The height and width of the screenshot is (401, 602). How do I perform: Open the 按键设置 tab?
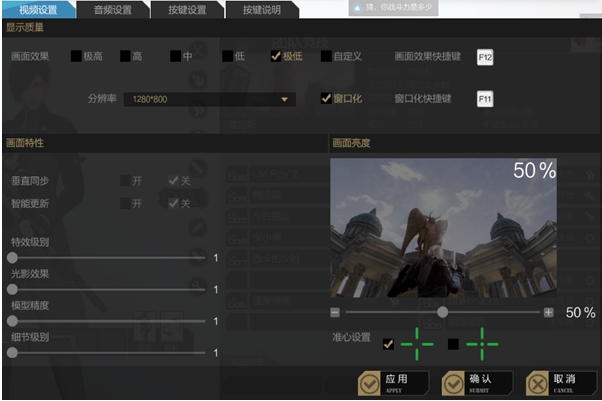coord(187,10)
